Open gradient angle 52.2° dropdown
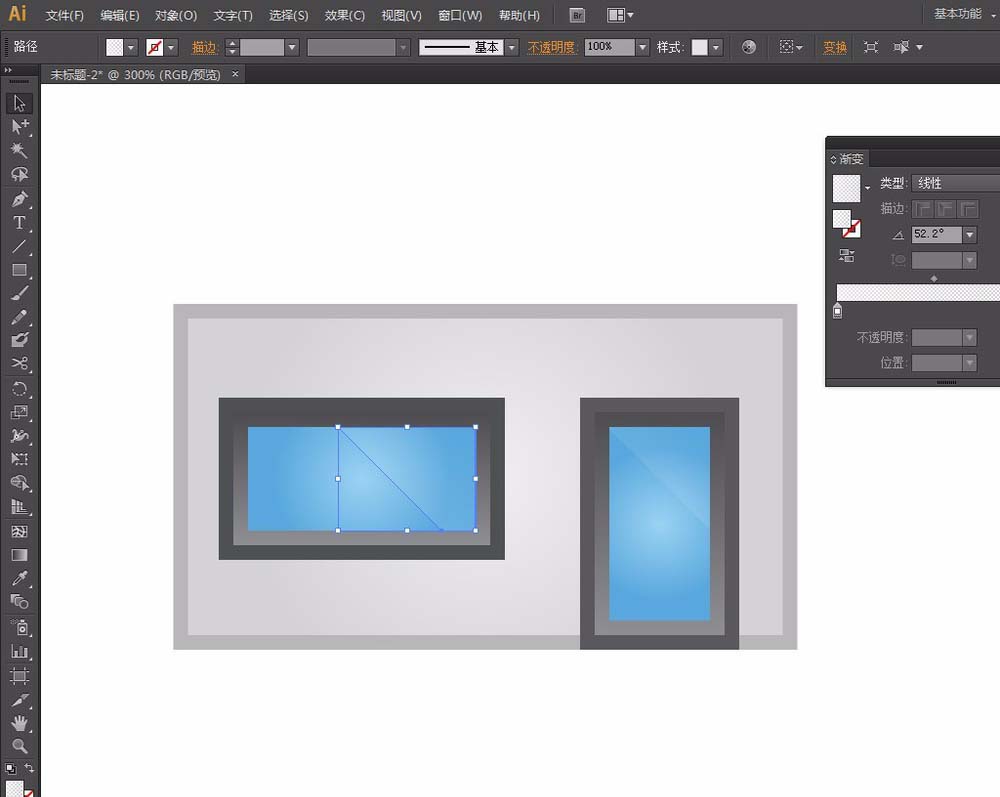 click(x=970, y=235)
